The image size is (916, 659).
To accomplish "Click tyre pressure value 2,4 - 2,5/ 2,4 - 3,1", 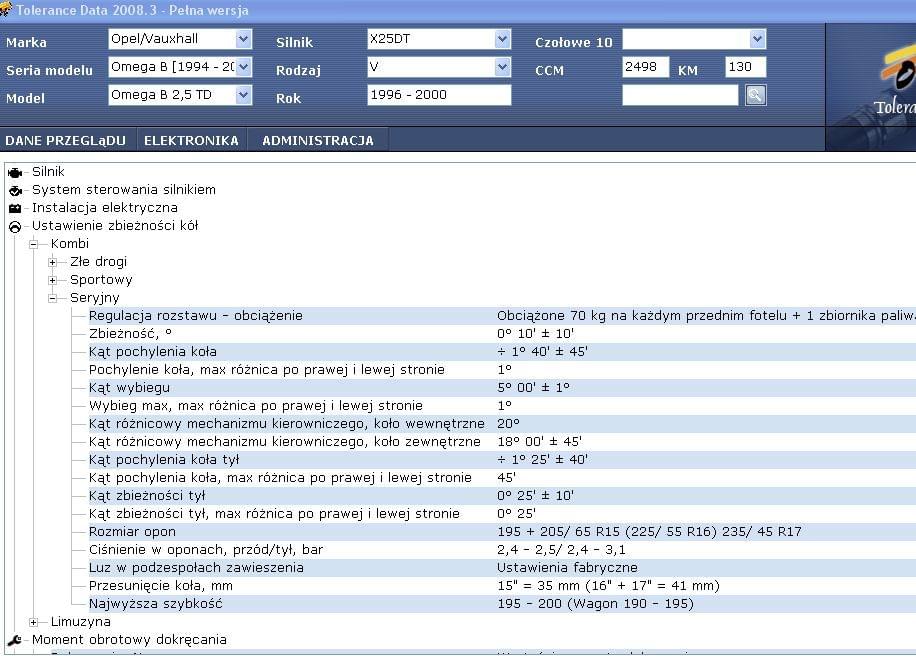I will click(x=561, y=550).
